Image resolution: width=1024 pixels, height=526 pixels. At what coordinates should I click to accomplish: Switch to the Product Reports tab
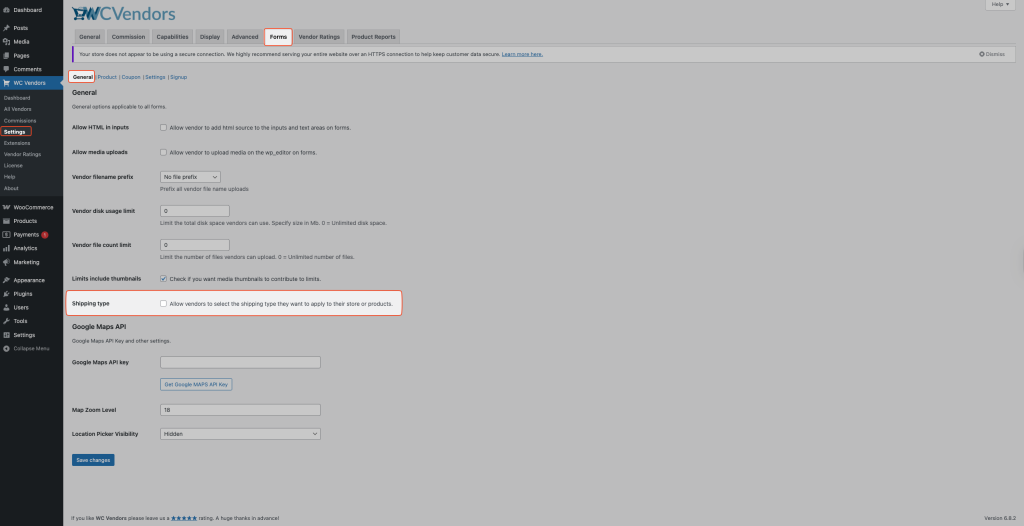374,37
